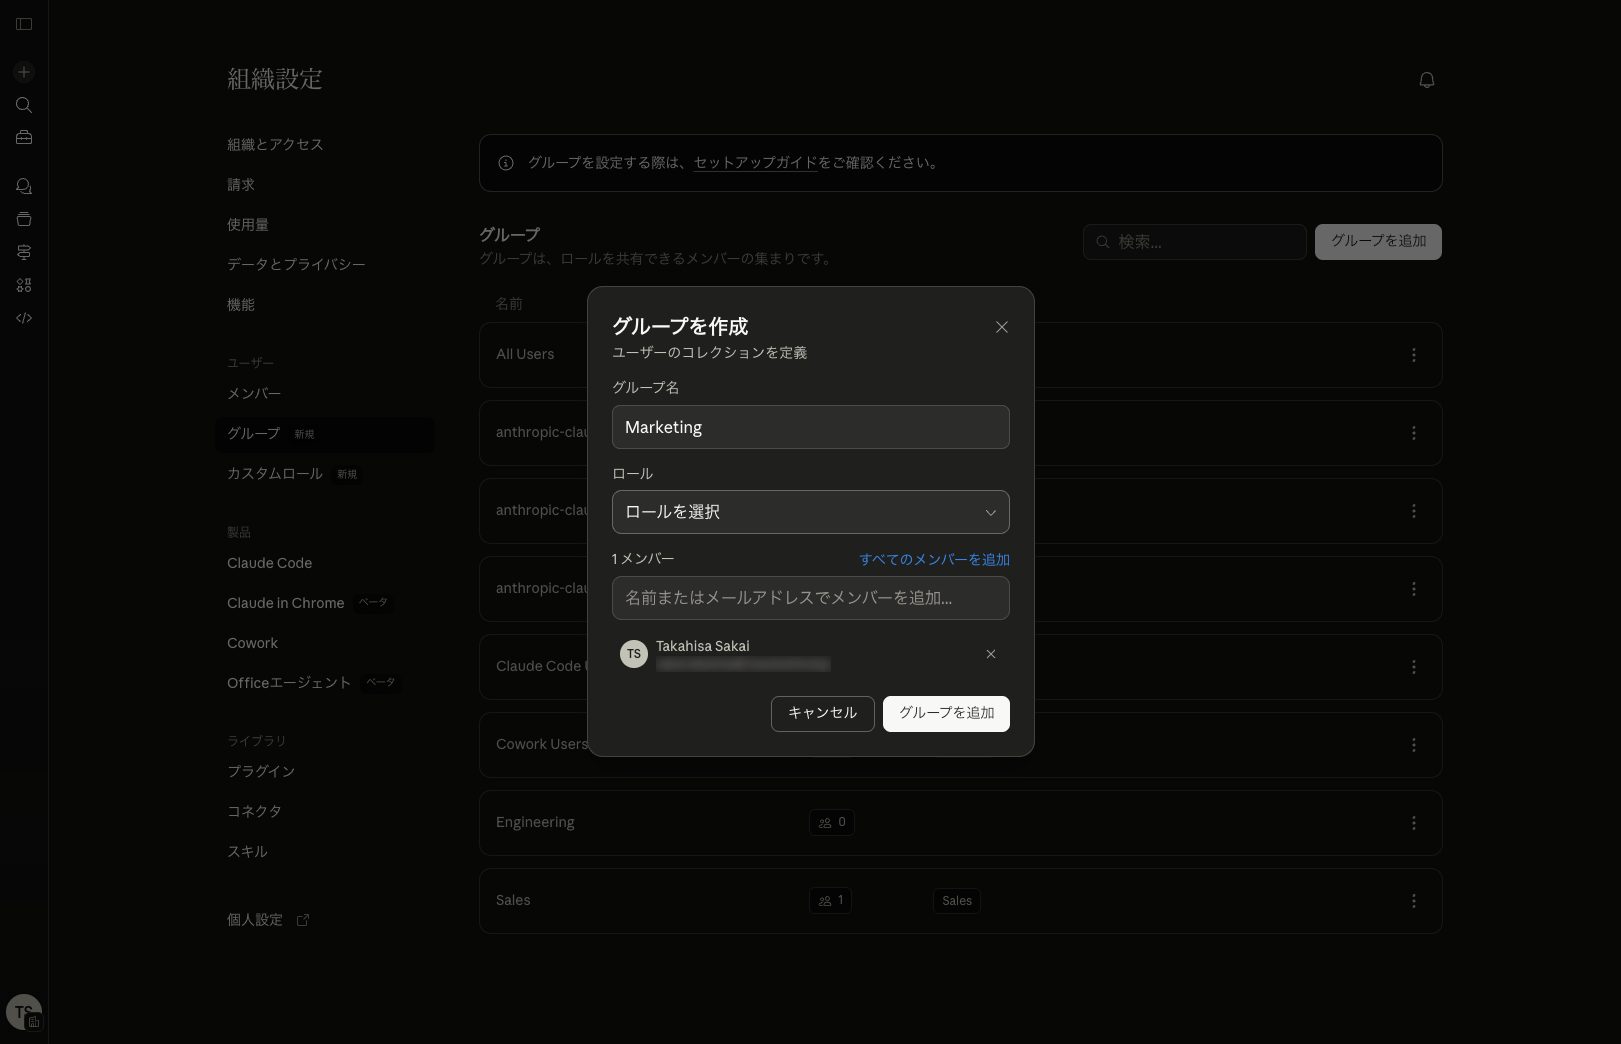Click the code </> icon in sidebar

pyautogui.click(x=24, y=318)
